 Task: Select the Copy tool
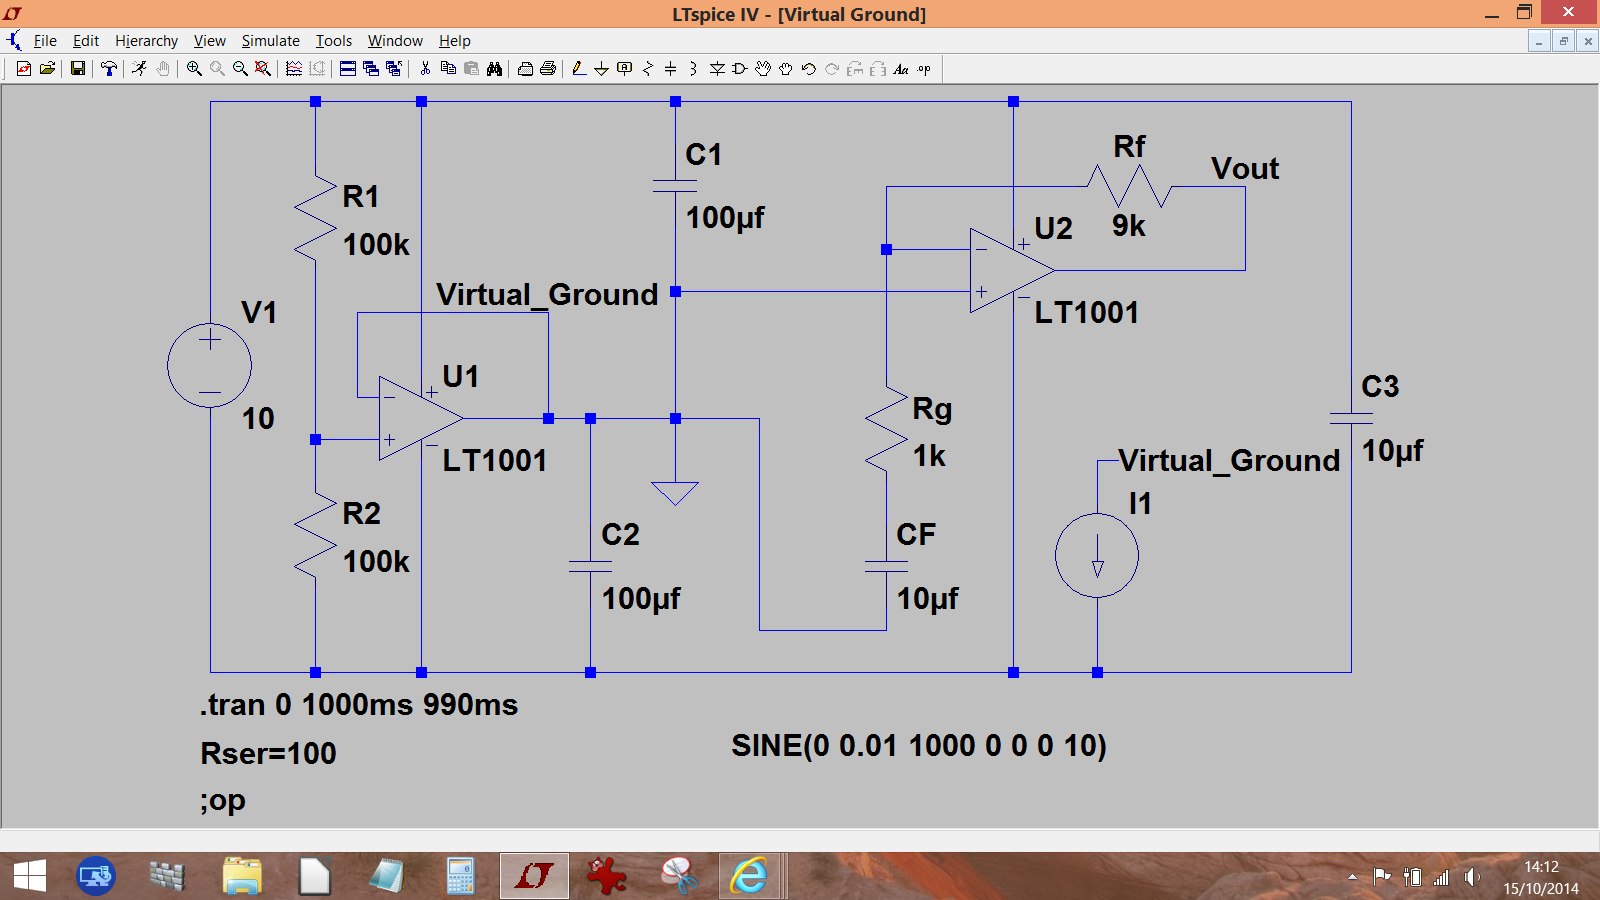pyautogui.click(x=448, y=69)
